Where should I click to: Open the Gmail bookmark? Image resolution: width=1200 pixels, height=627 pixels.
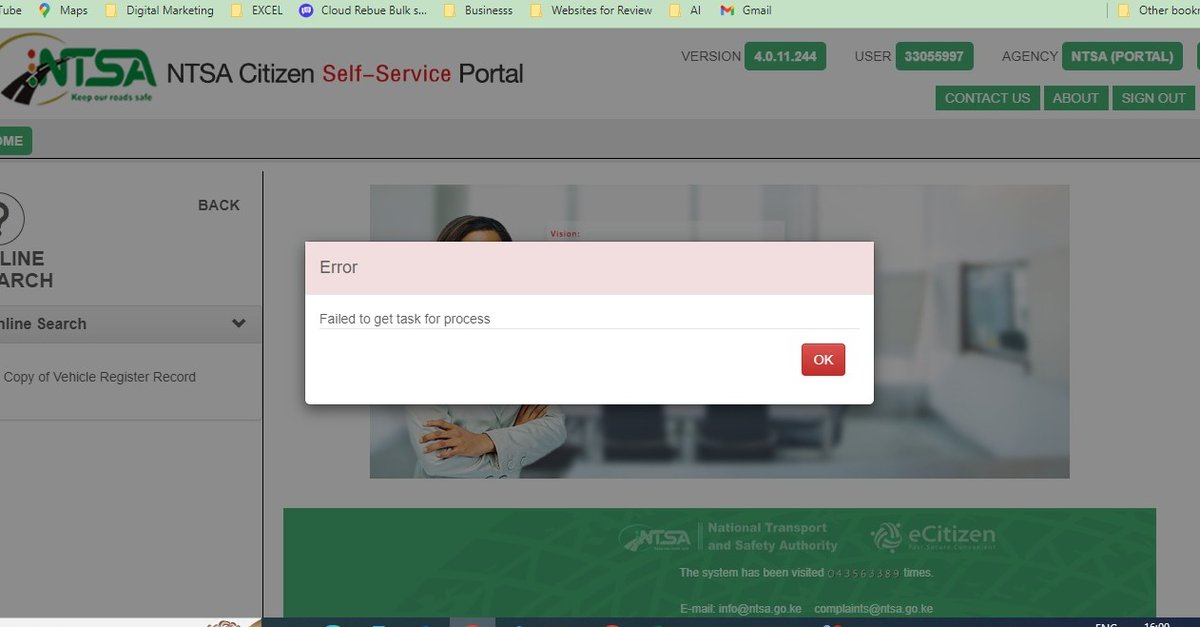click(746, 11)
